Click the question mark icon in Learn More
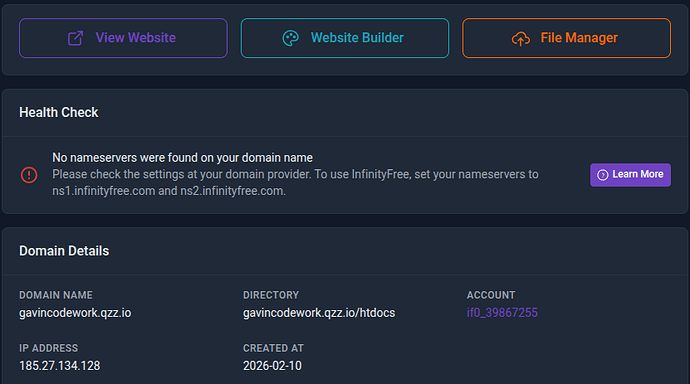690x384 pixels. [x=602, y=175]
